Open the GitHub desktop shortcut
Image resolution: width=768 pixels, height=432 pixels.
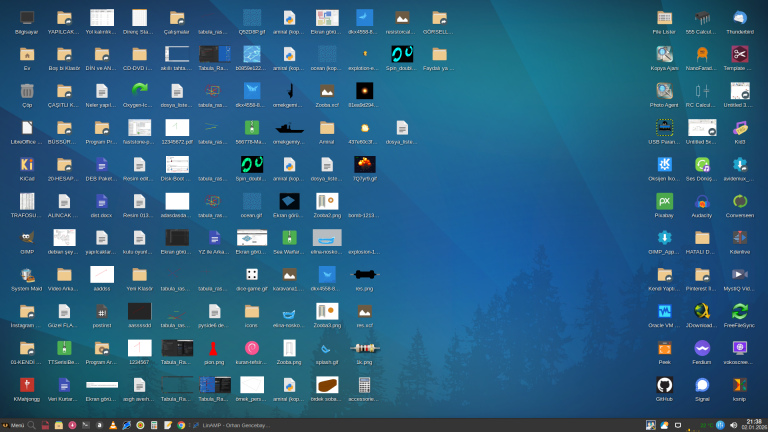click(x=664, y=385)
